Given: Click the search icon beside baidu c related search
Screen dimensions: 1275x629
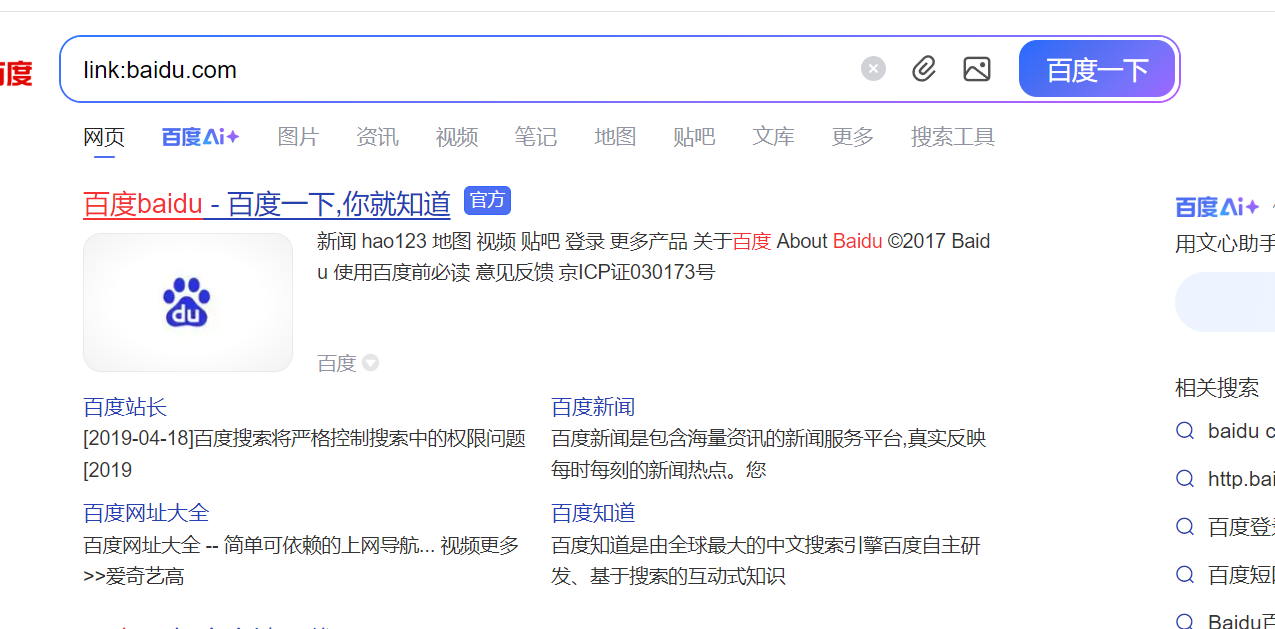Looking at the screenshot, I should click(x=1185, y=431).
